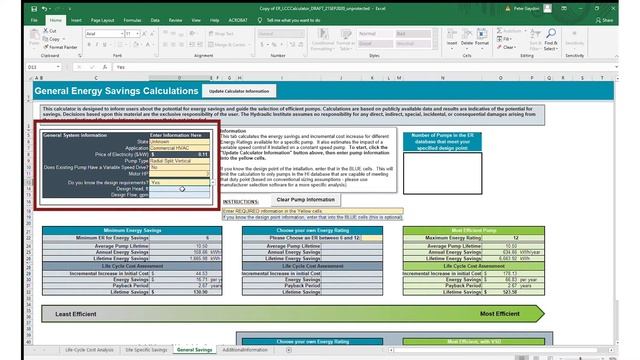
Task: Click the Copy icon in Clipboard group
Action: [x=46, y=39]
